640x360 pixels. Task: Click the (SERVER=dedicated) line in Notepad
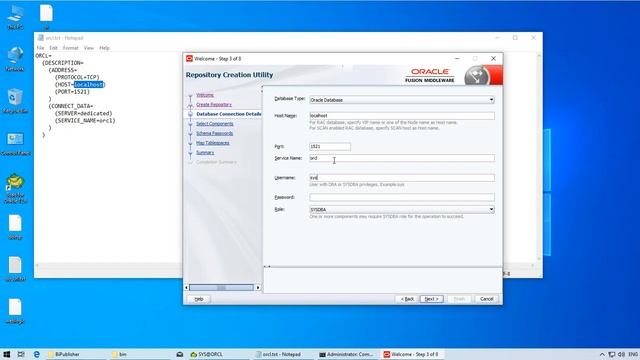(83, 113)
